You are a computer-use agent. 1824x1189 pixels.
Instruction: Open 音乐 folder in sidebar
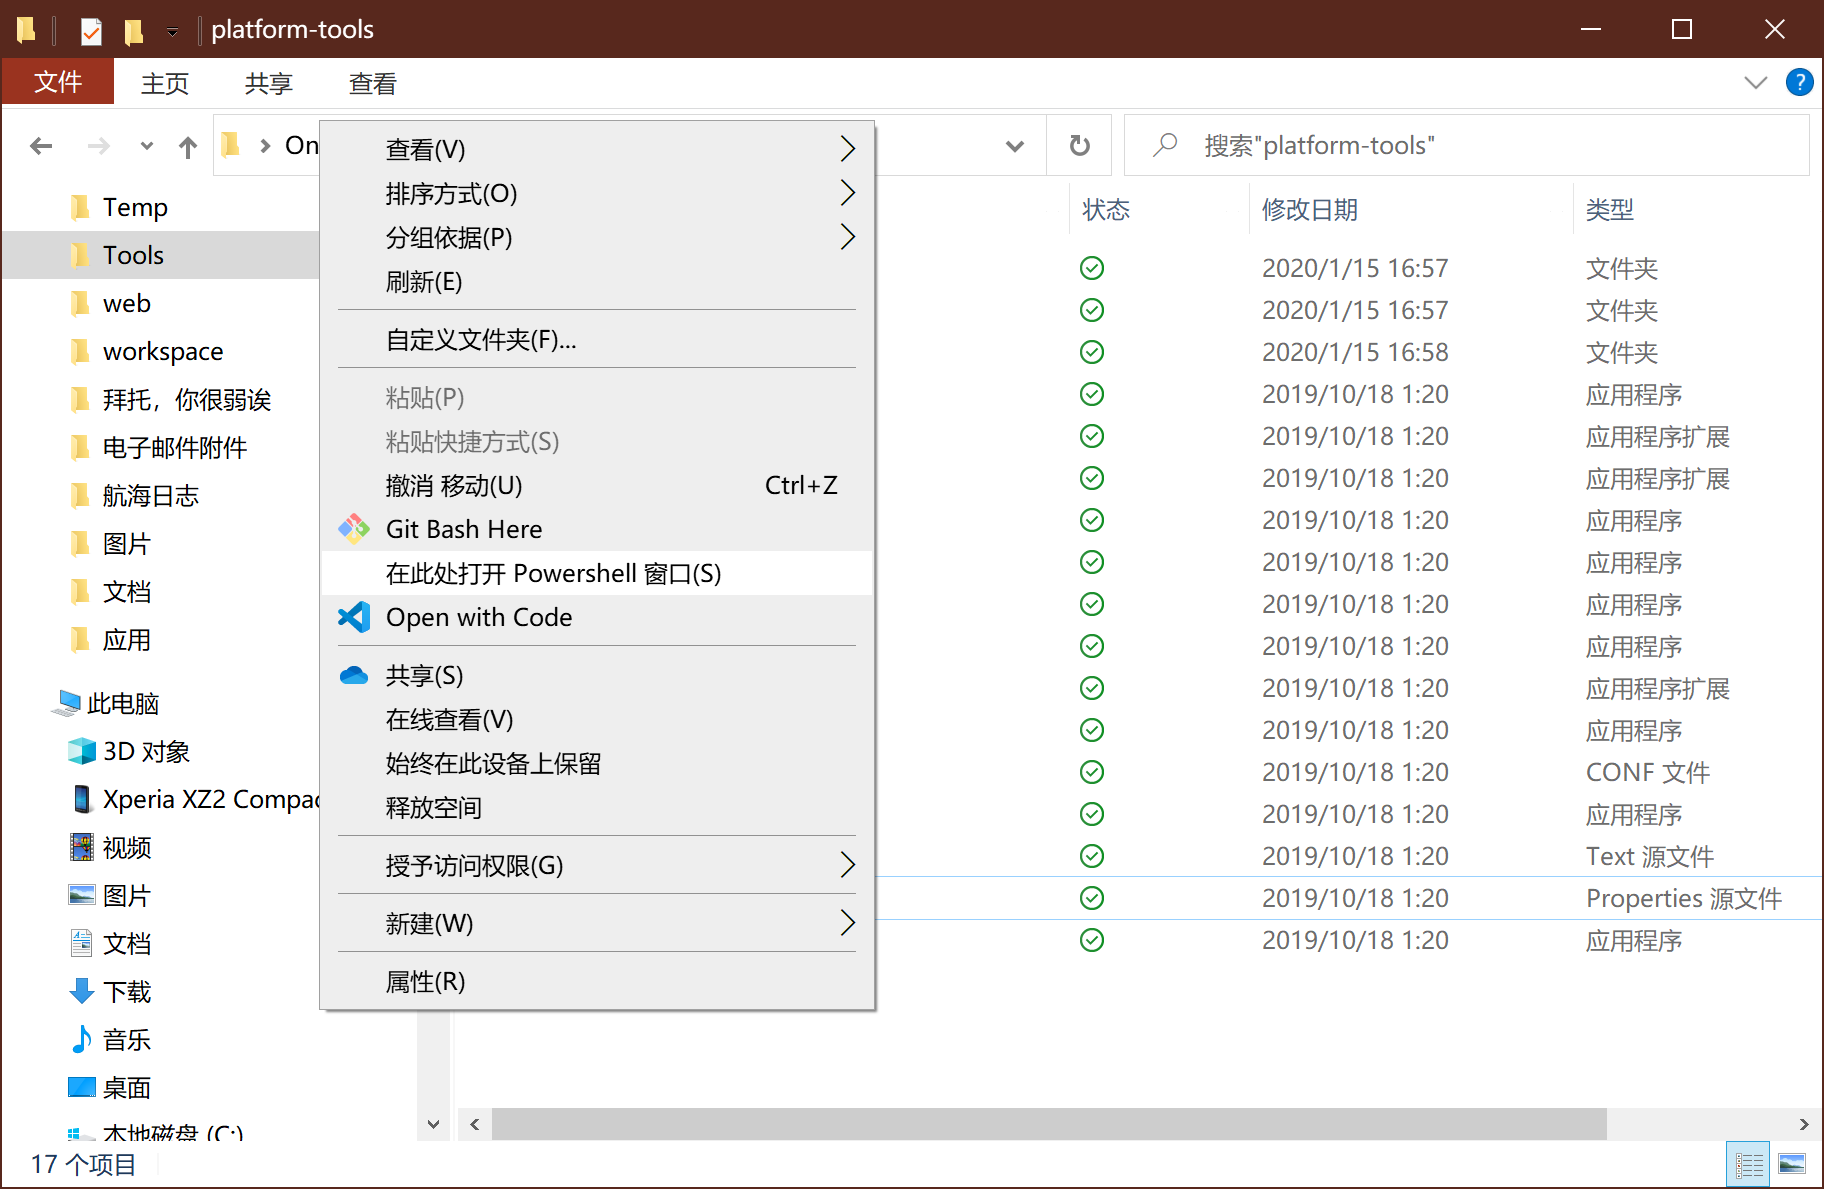[x=112, y=1040]
